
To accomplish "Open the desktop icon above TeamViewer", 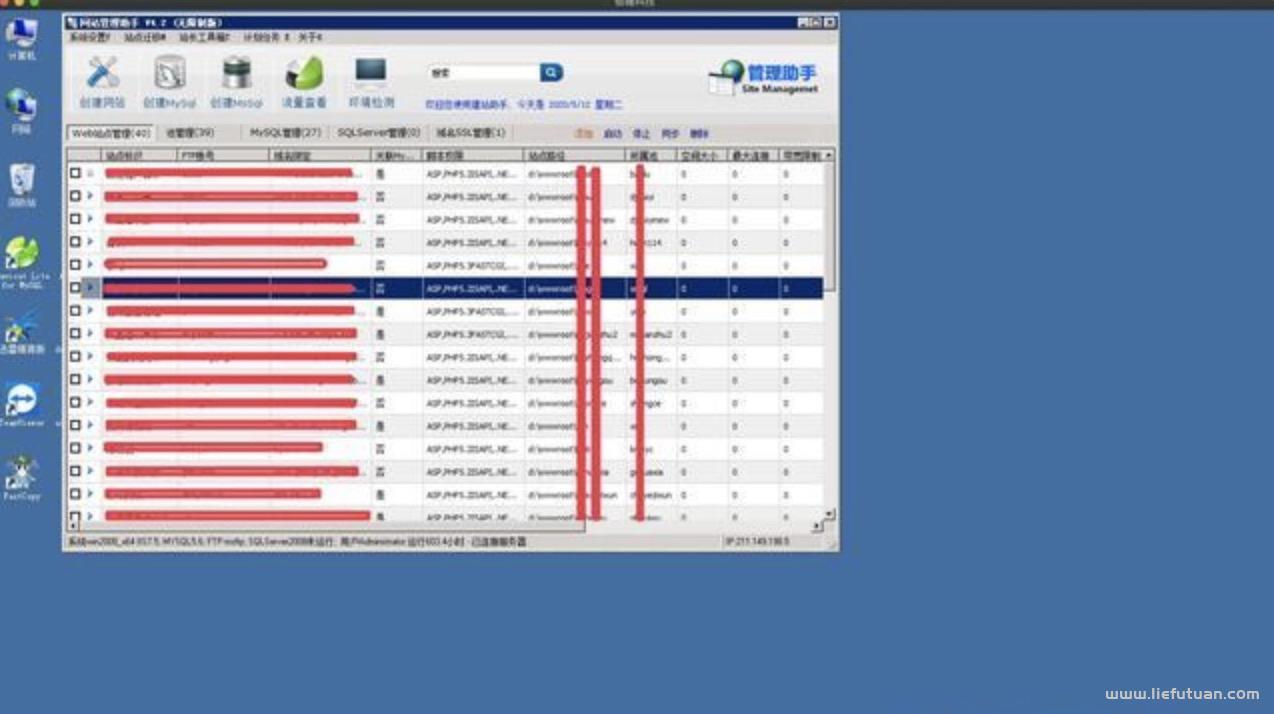I will point(21,334).
